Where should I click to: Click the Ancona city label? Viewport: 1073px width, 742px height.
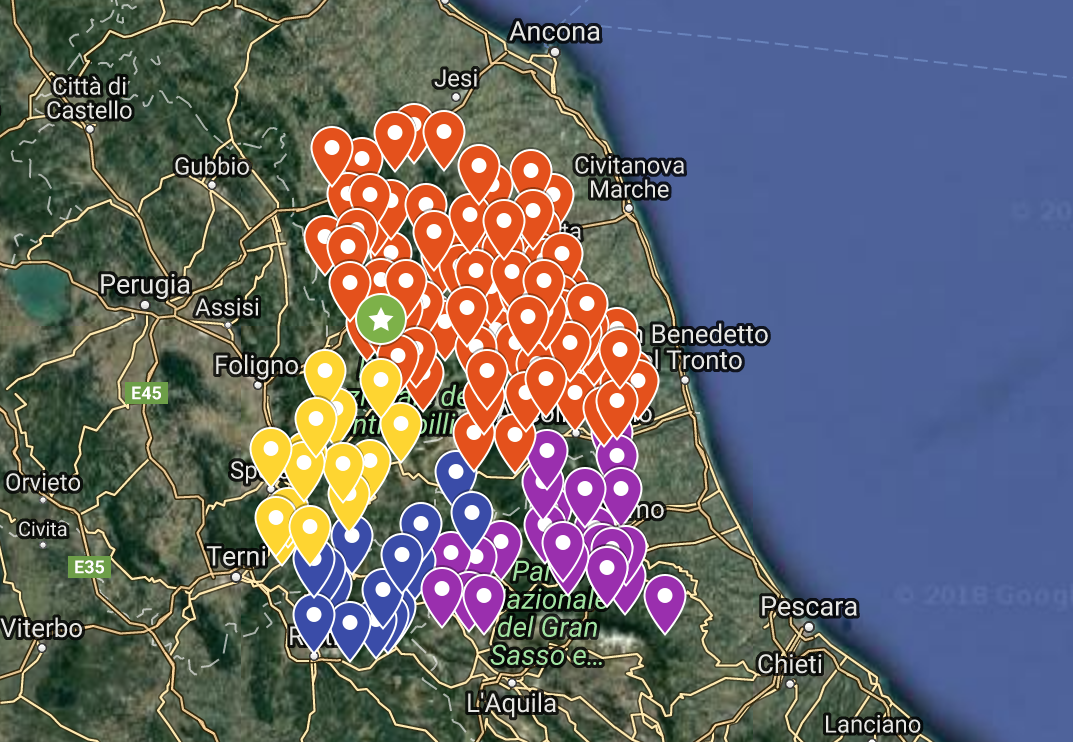pos(554,31)
